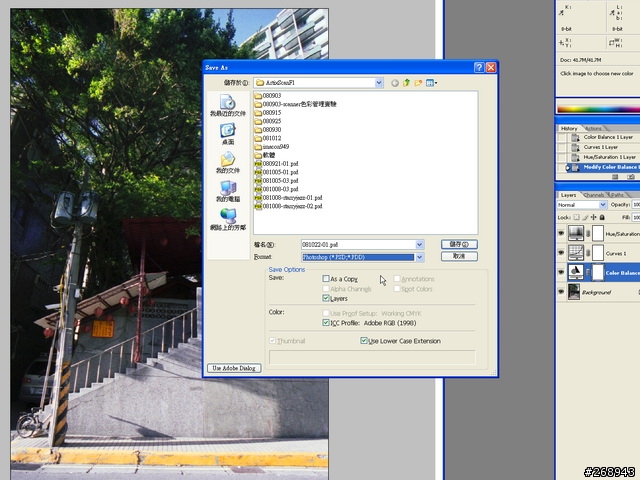Select the 080915 folder in file list

click(268, 113)
